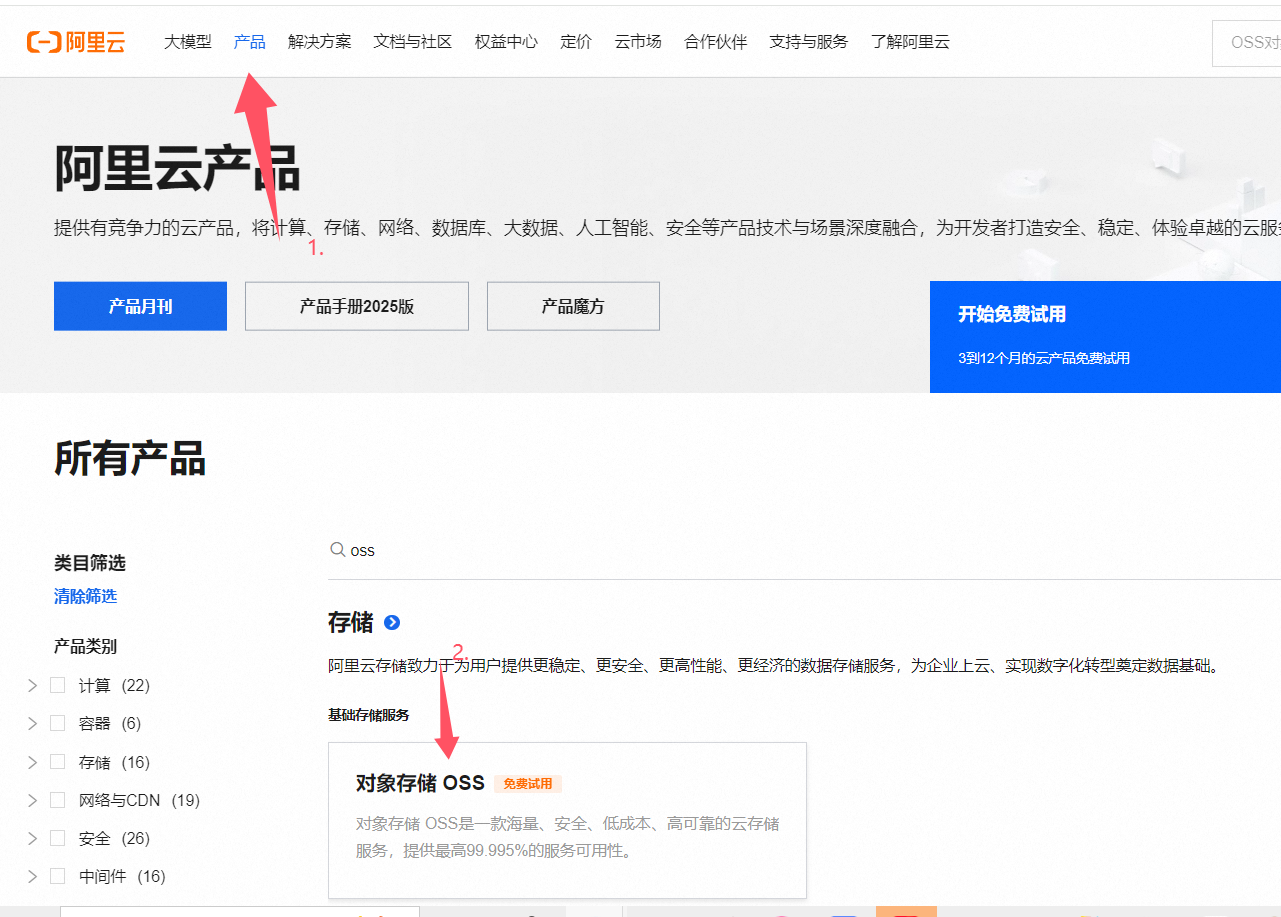Open the 支持与服务 nav menu
Screen dimensions: 1281x917
(x=809, y=42)
